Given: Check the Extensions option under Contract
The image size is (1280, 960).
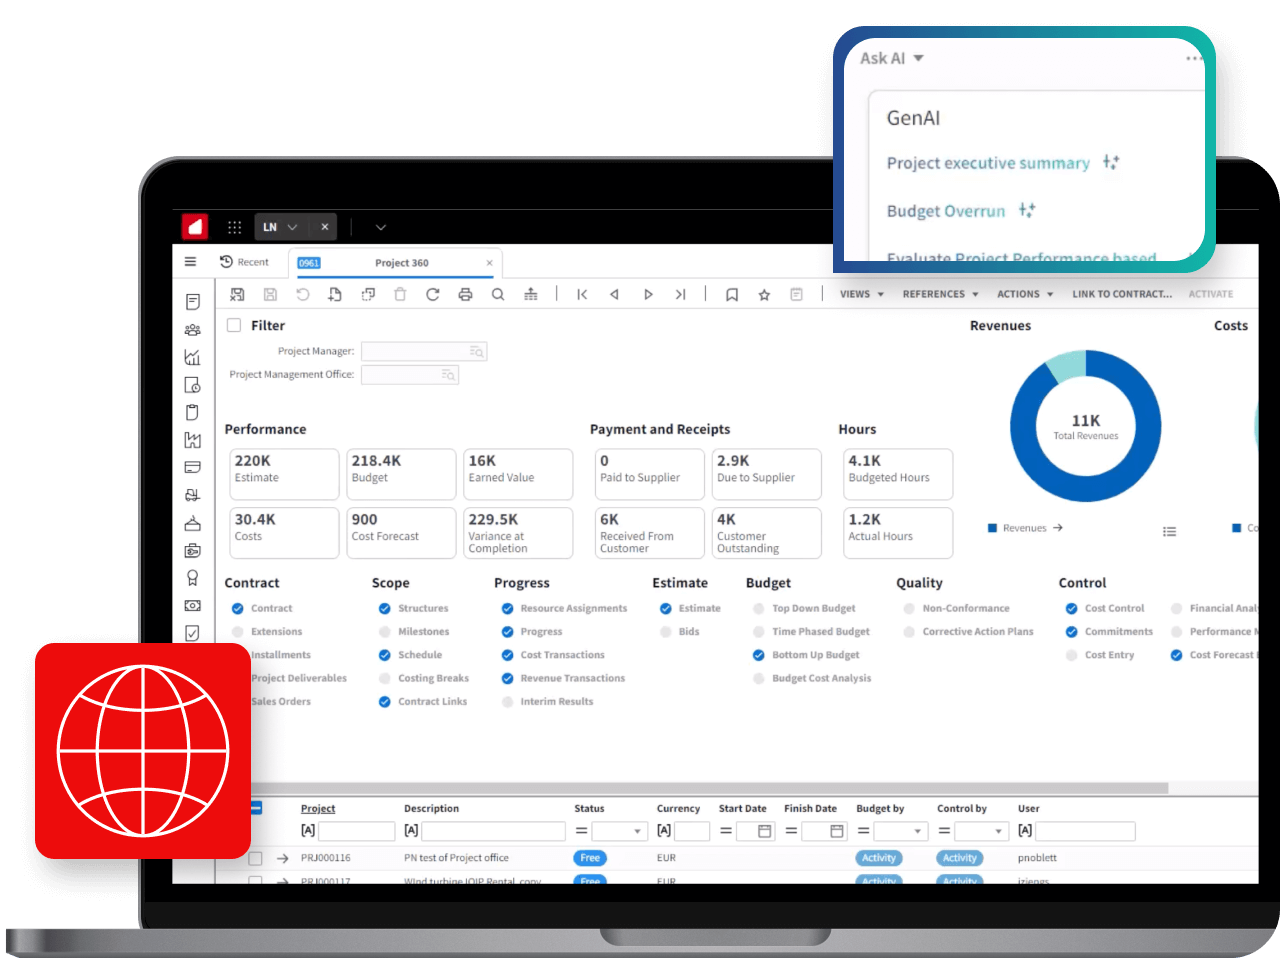Looking at the screenshot, I should click(238, 631).
